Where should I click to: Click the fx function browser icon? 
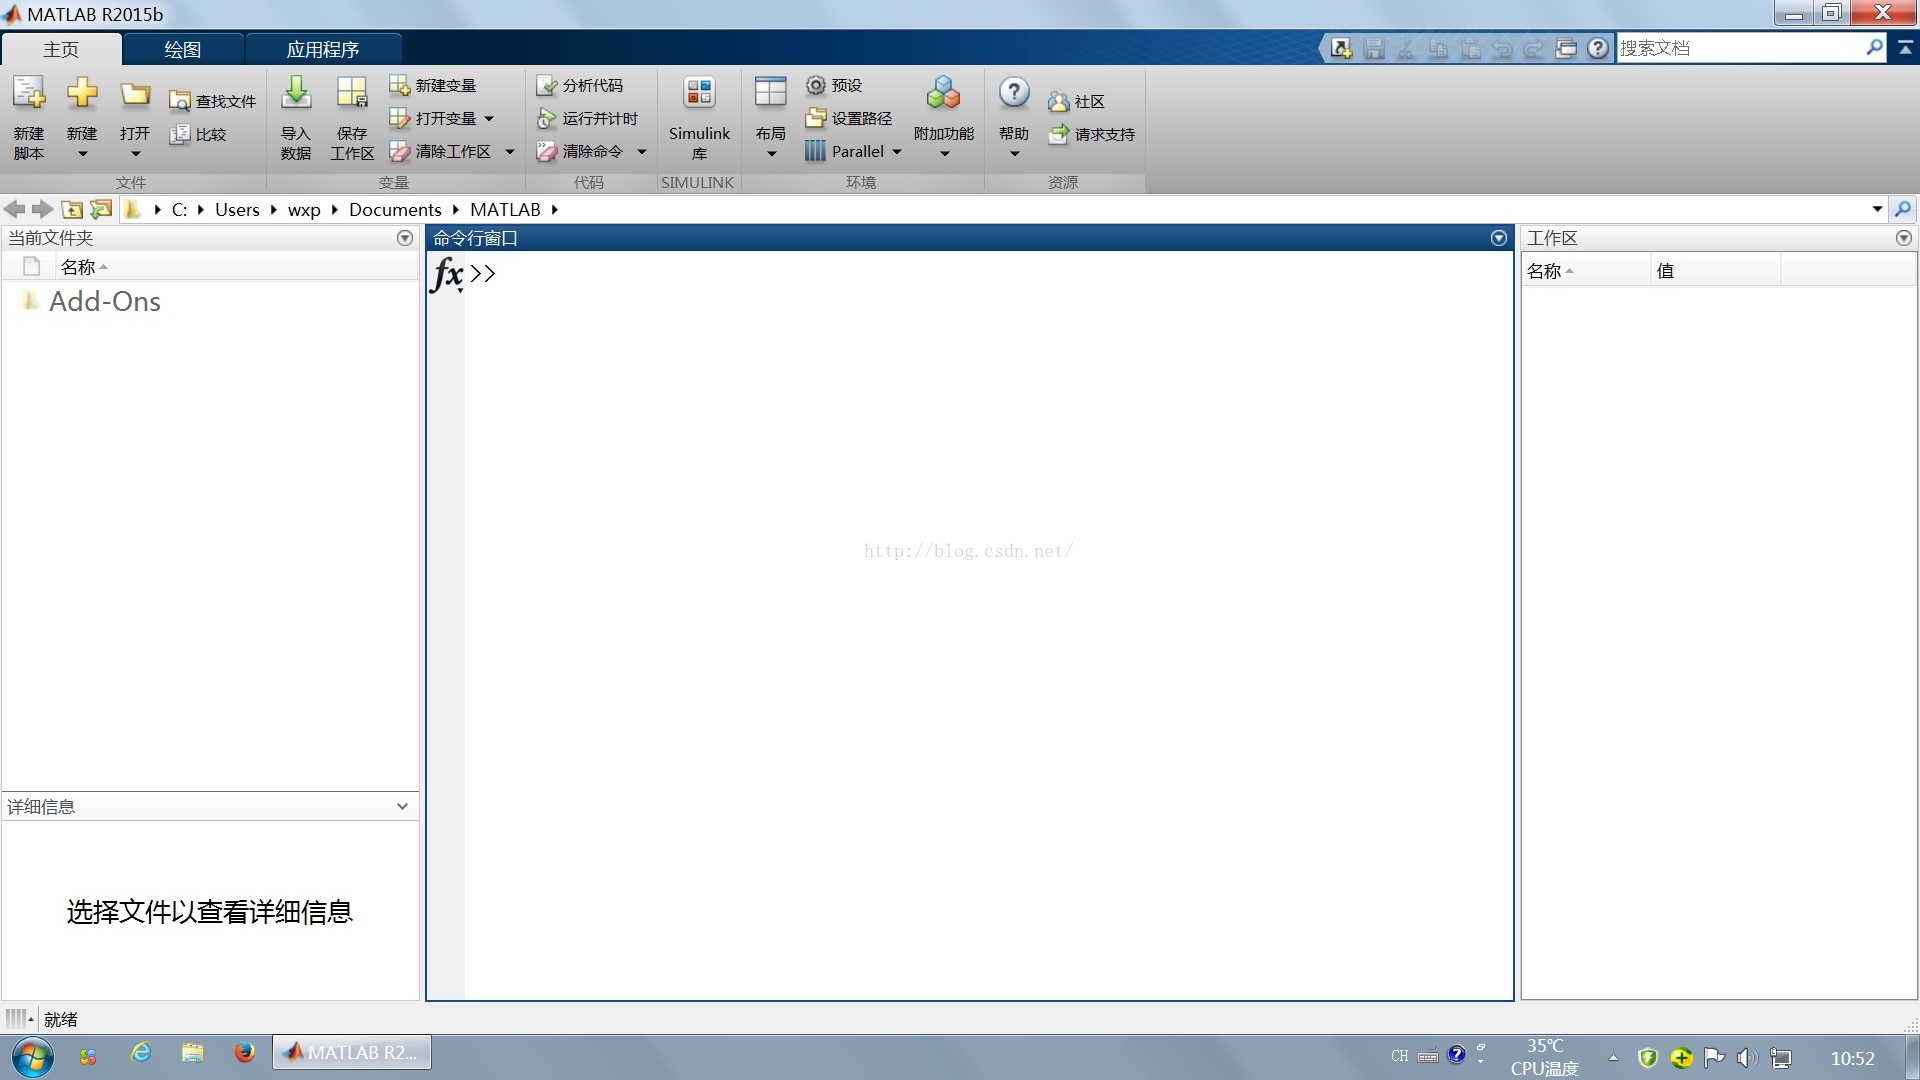pyautogui.click(x=447, y=273)
